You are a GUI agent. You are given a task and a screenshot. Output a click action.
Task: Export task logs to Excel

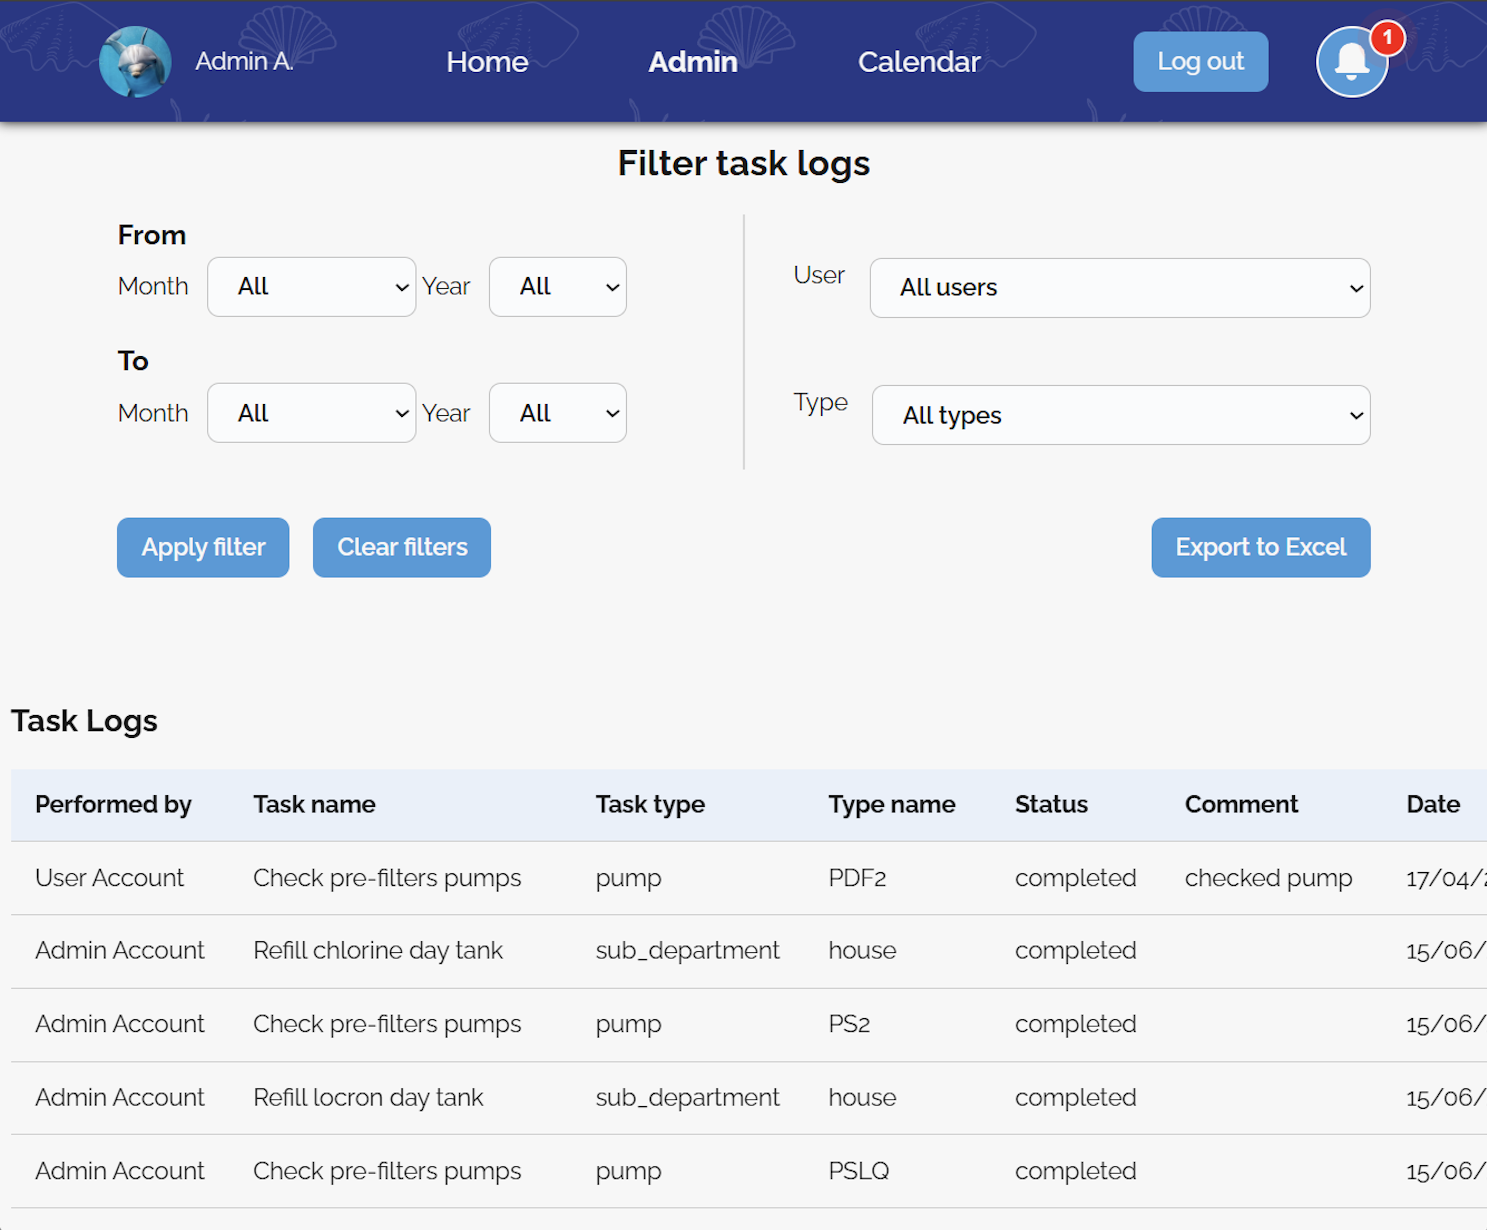(1260, 547)
